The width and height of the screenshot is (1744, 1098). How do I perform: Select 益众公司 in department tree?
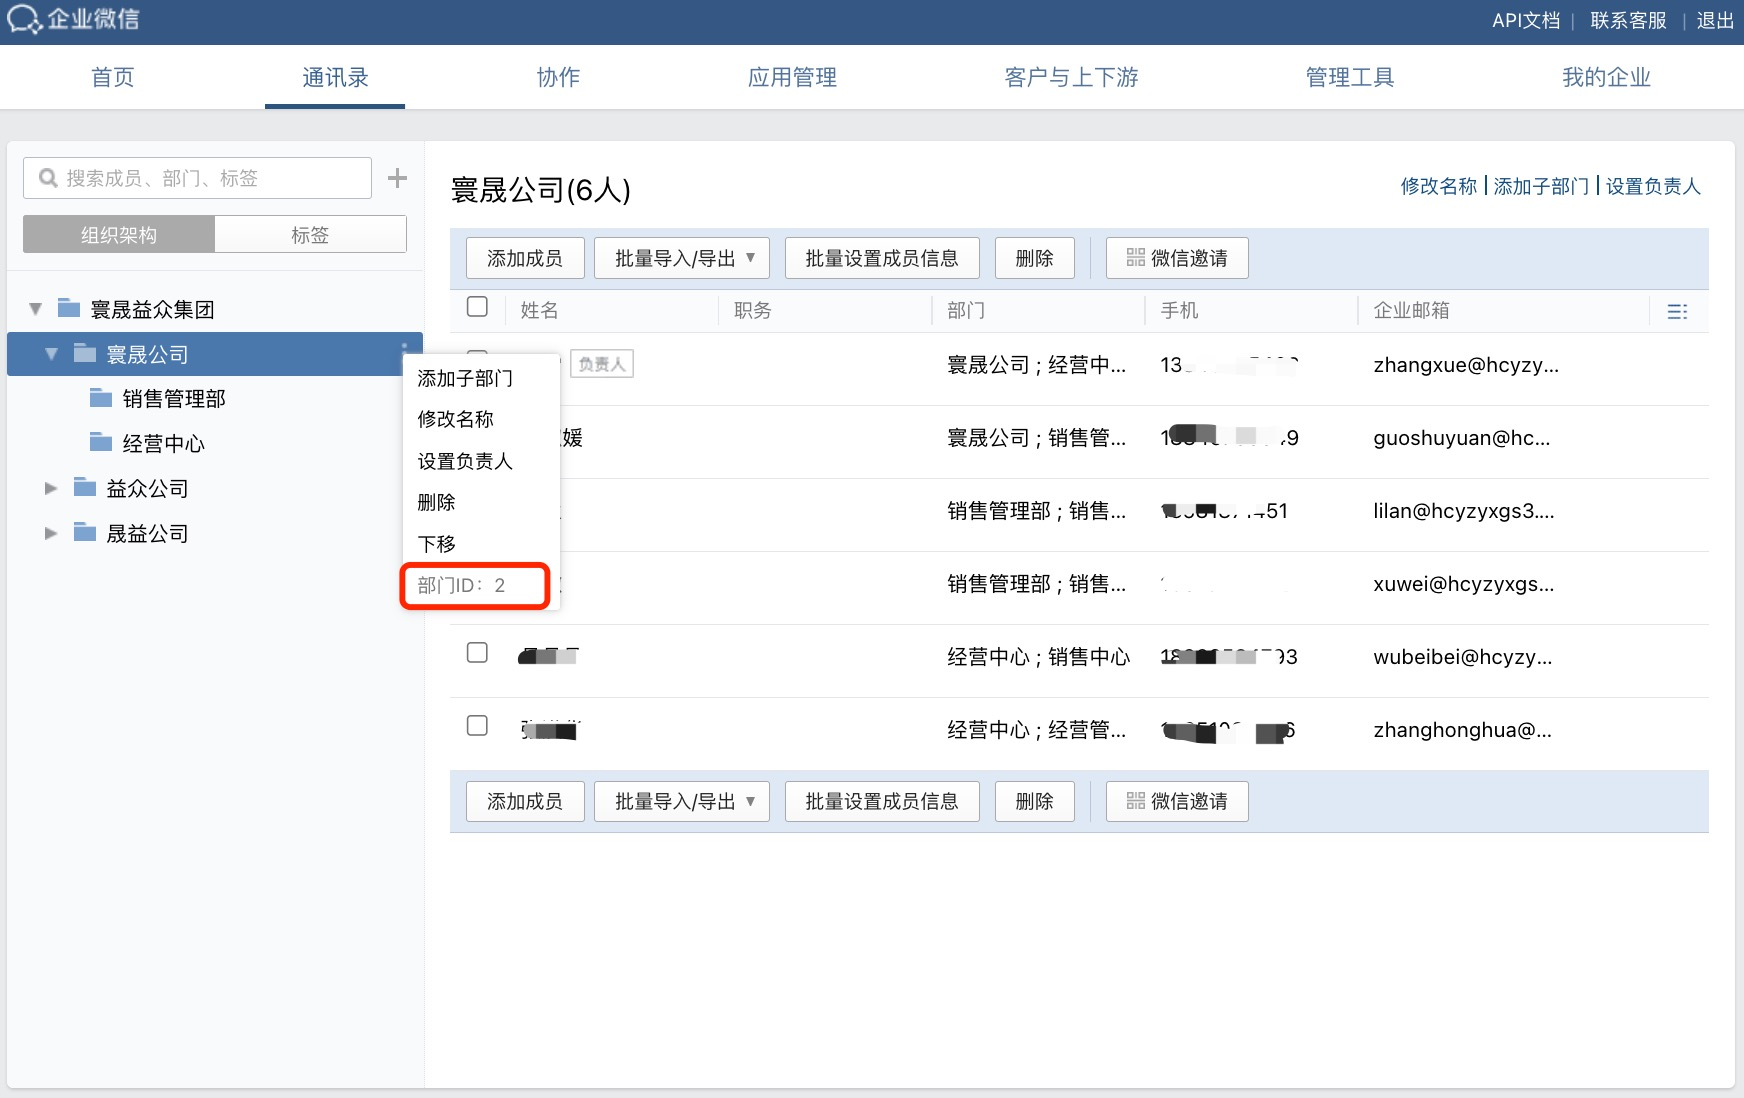click(x=147, y=488)
